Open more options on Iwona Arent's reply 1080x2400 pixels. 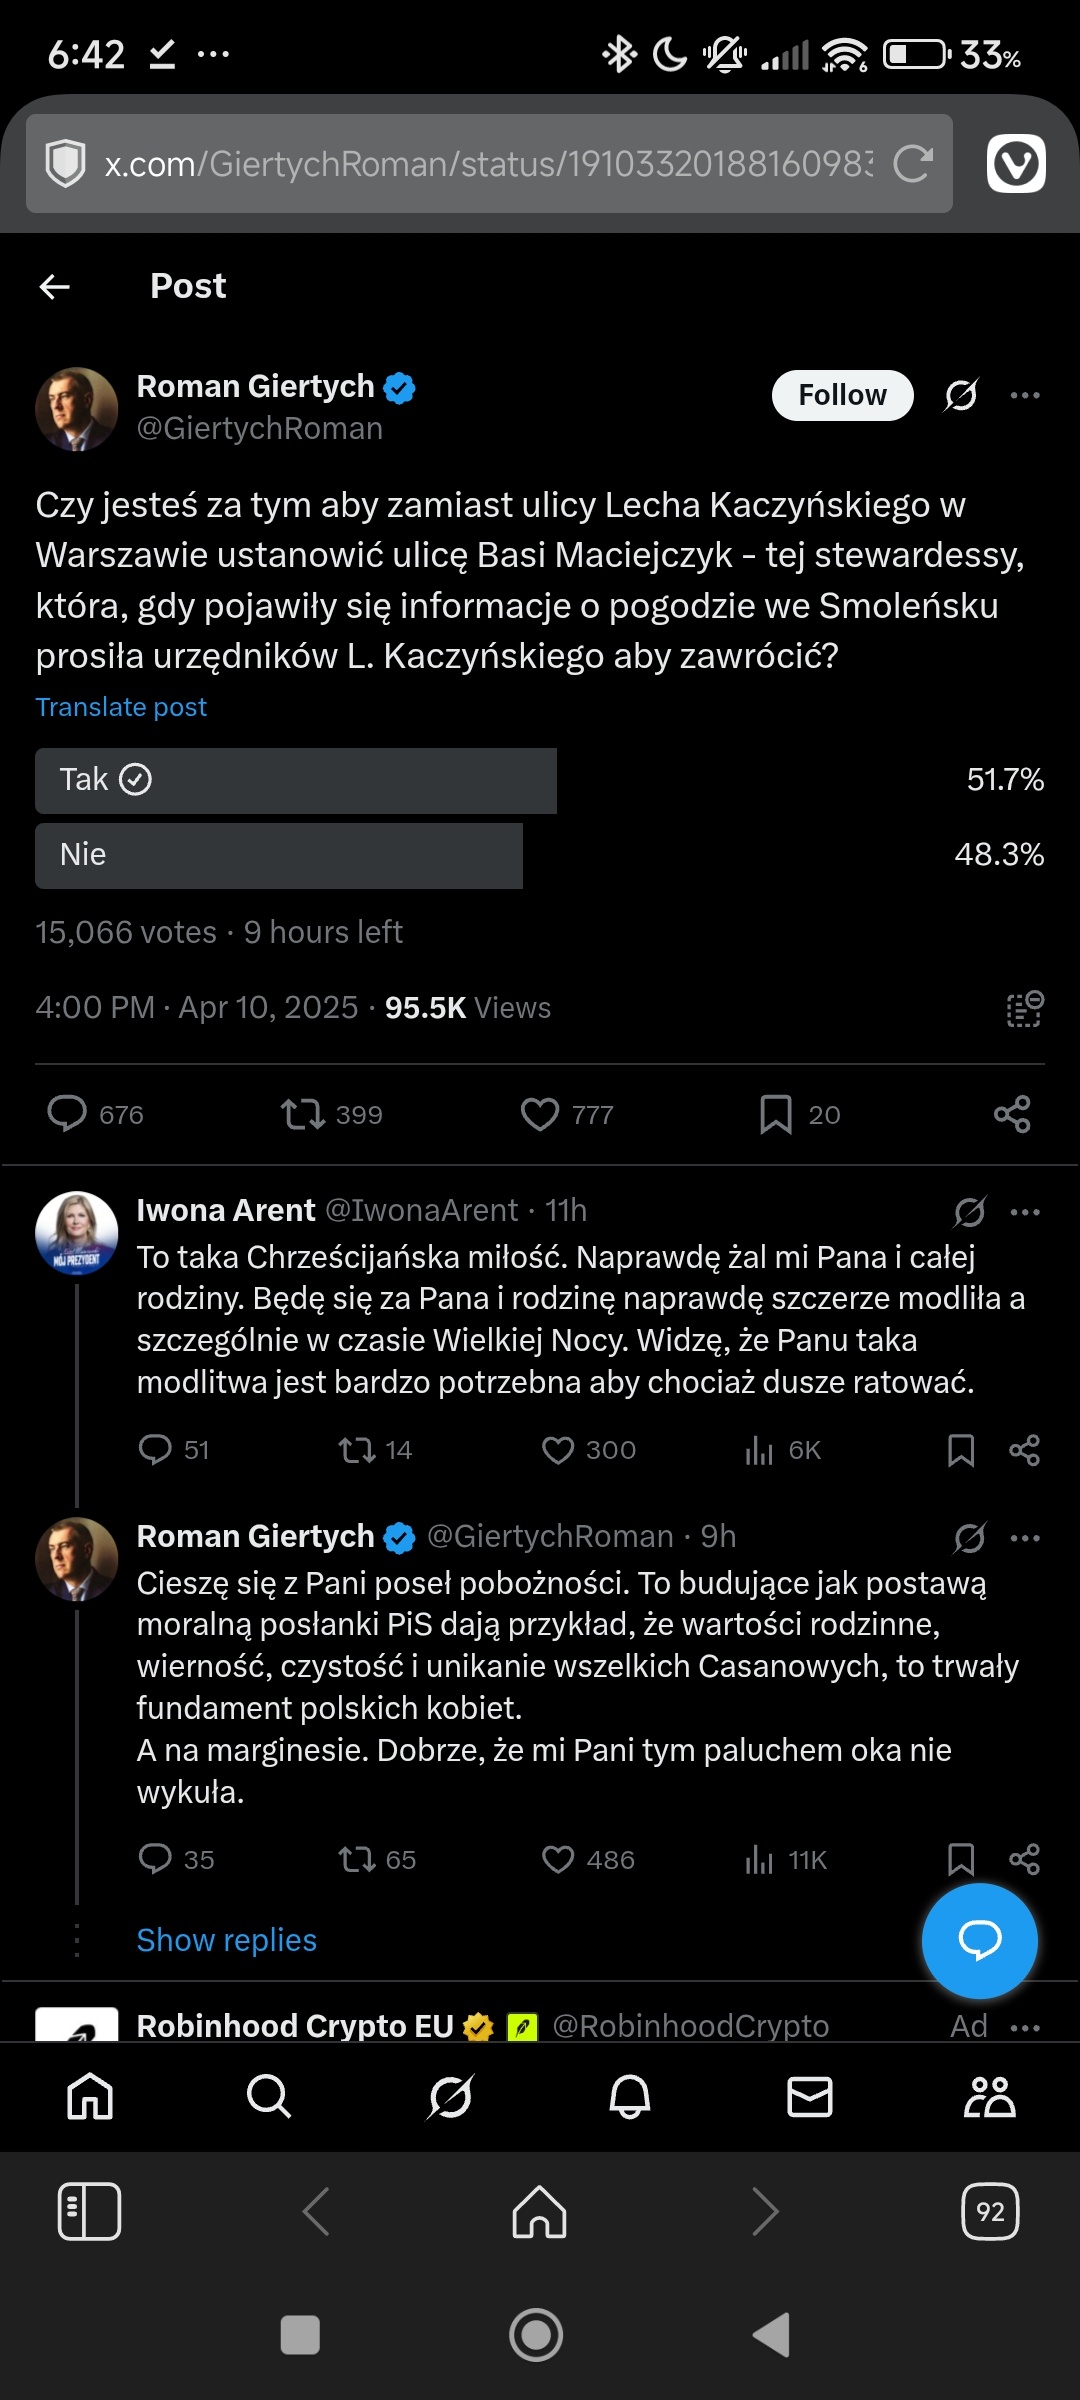(1025, 1212)
